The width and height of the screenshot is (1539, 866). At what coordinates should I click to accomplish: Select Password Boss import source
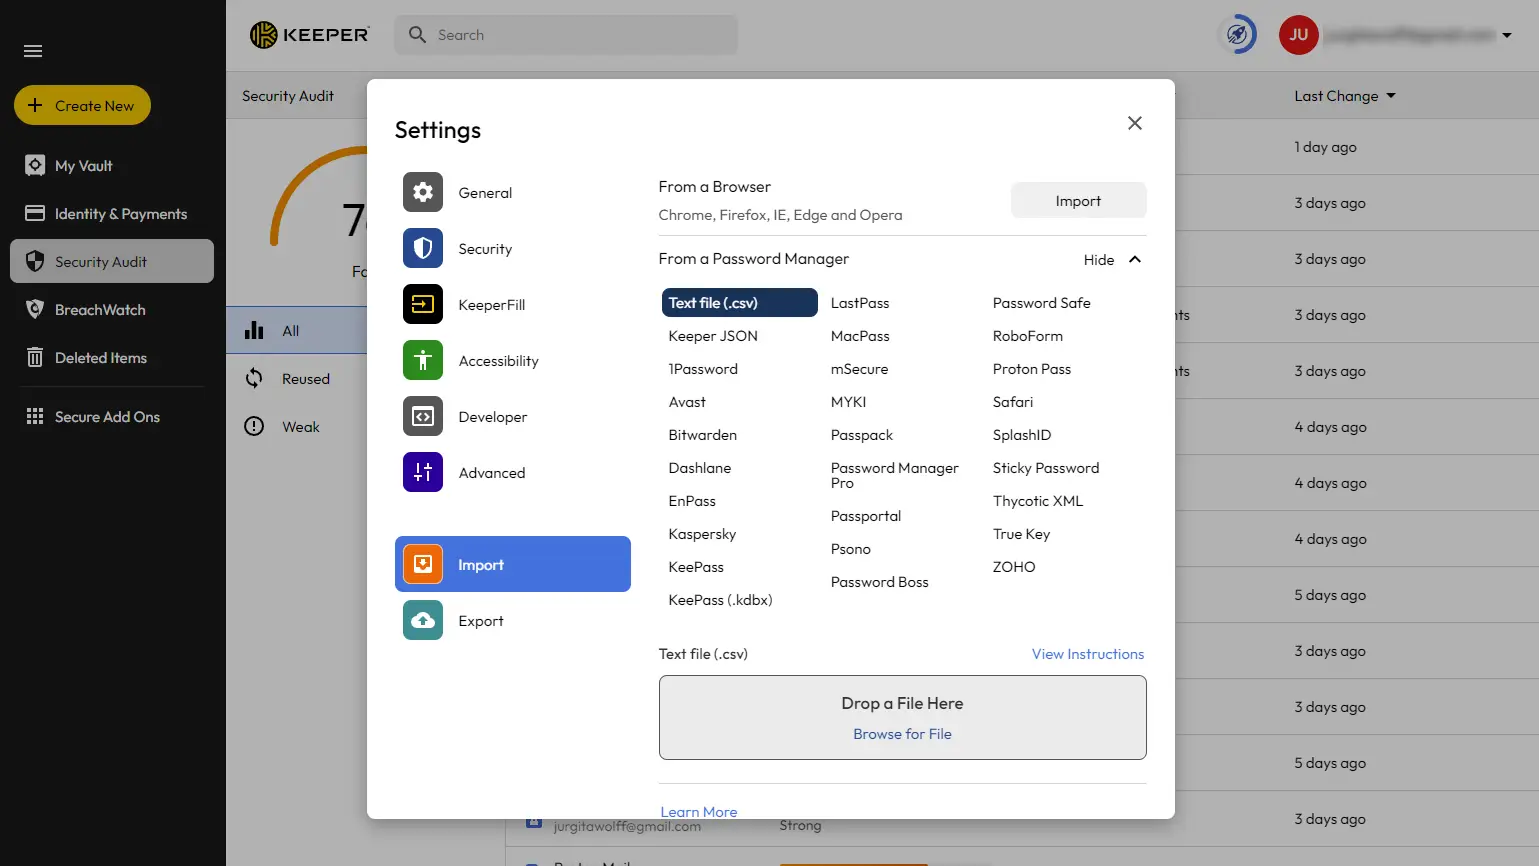[x=879, y=582]
